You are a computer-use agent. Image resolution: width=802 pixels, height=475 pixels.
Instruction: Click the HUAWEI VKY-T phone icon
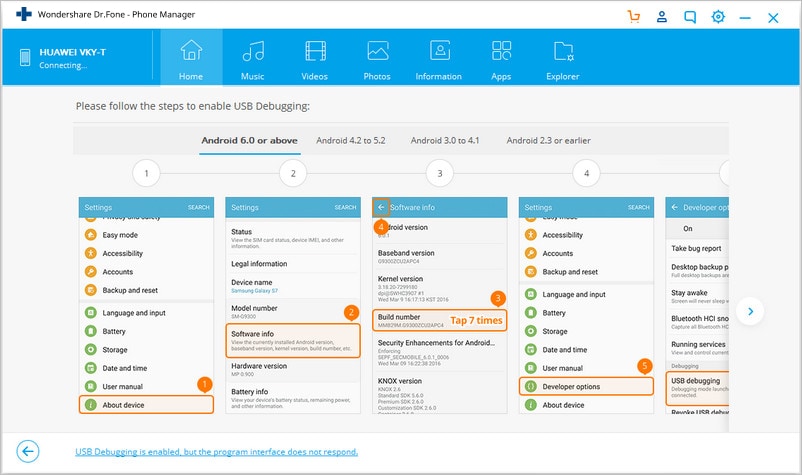(x=25, y=57)
